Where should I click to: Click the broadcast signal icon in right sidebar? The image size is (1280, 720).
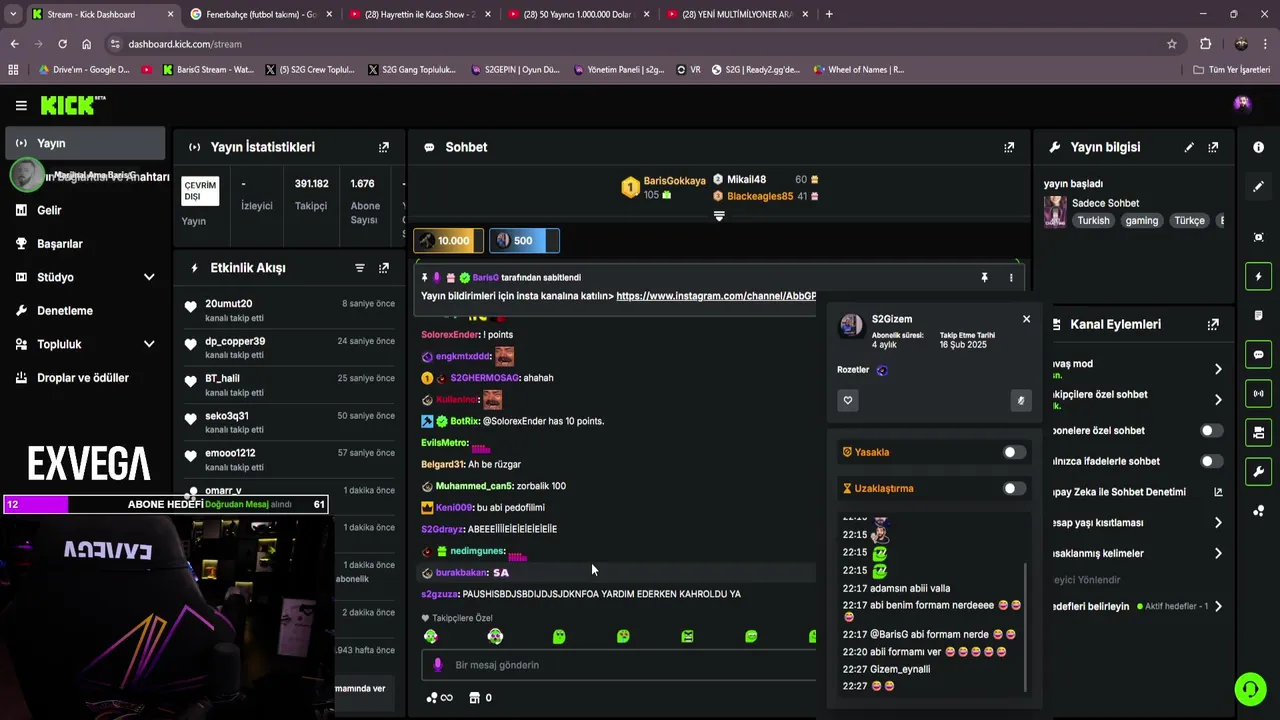pos(1258,393)
